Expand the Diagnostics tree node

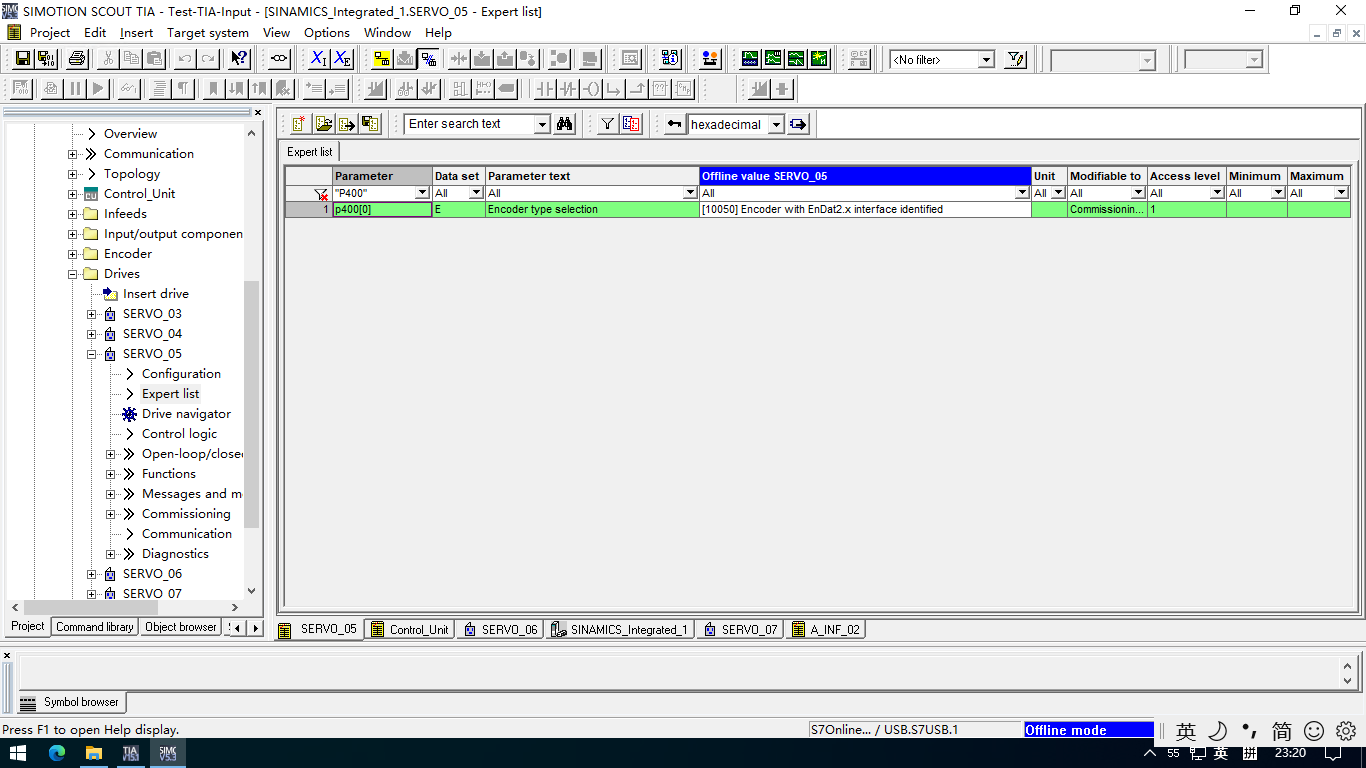point(111,554)
